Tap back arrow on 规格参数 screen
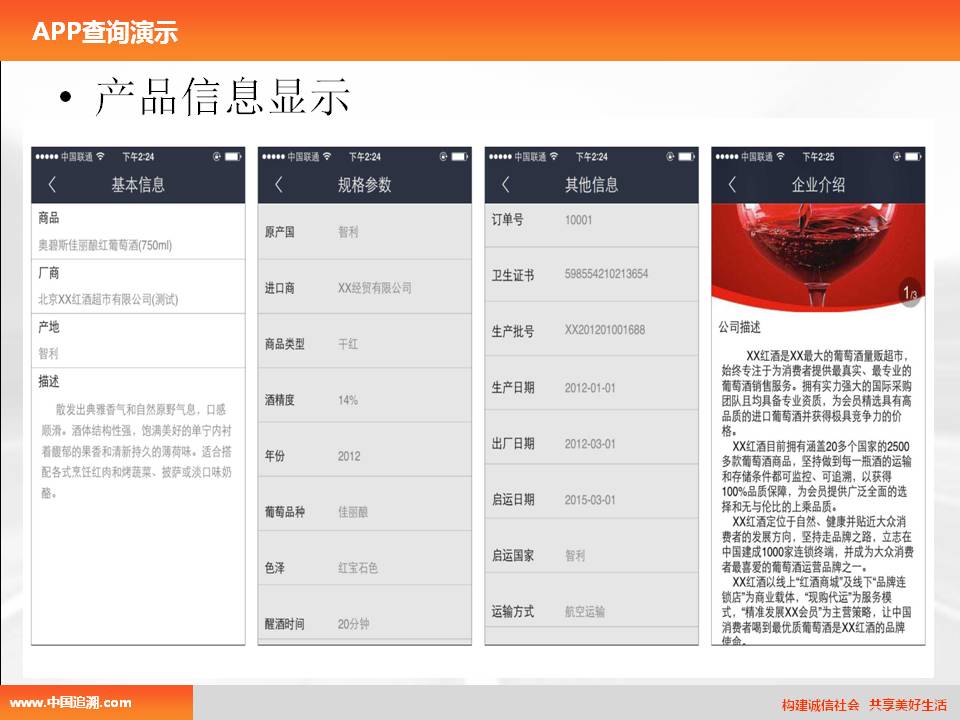Viewport: 960px width, 720px height. 279,184
